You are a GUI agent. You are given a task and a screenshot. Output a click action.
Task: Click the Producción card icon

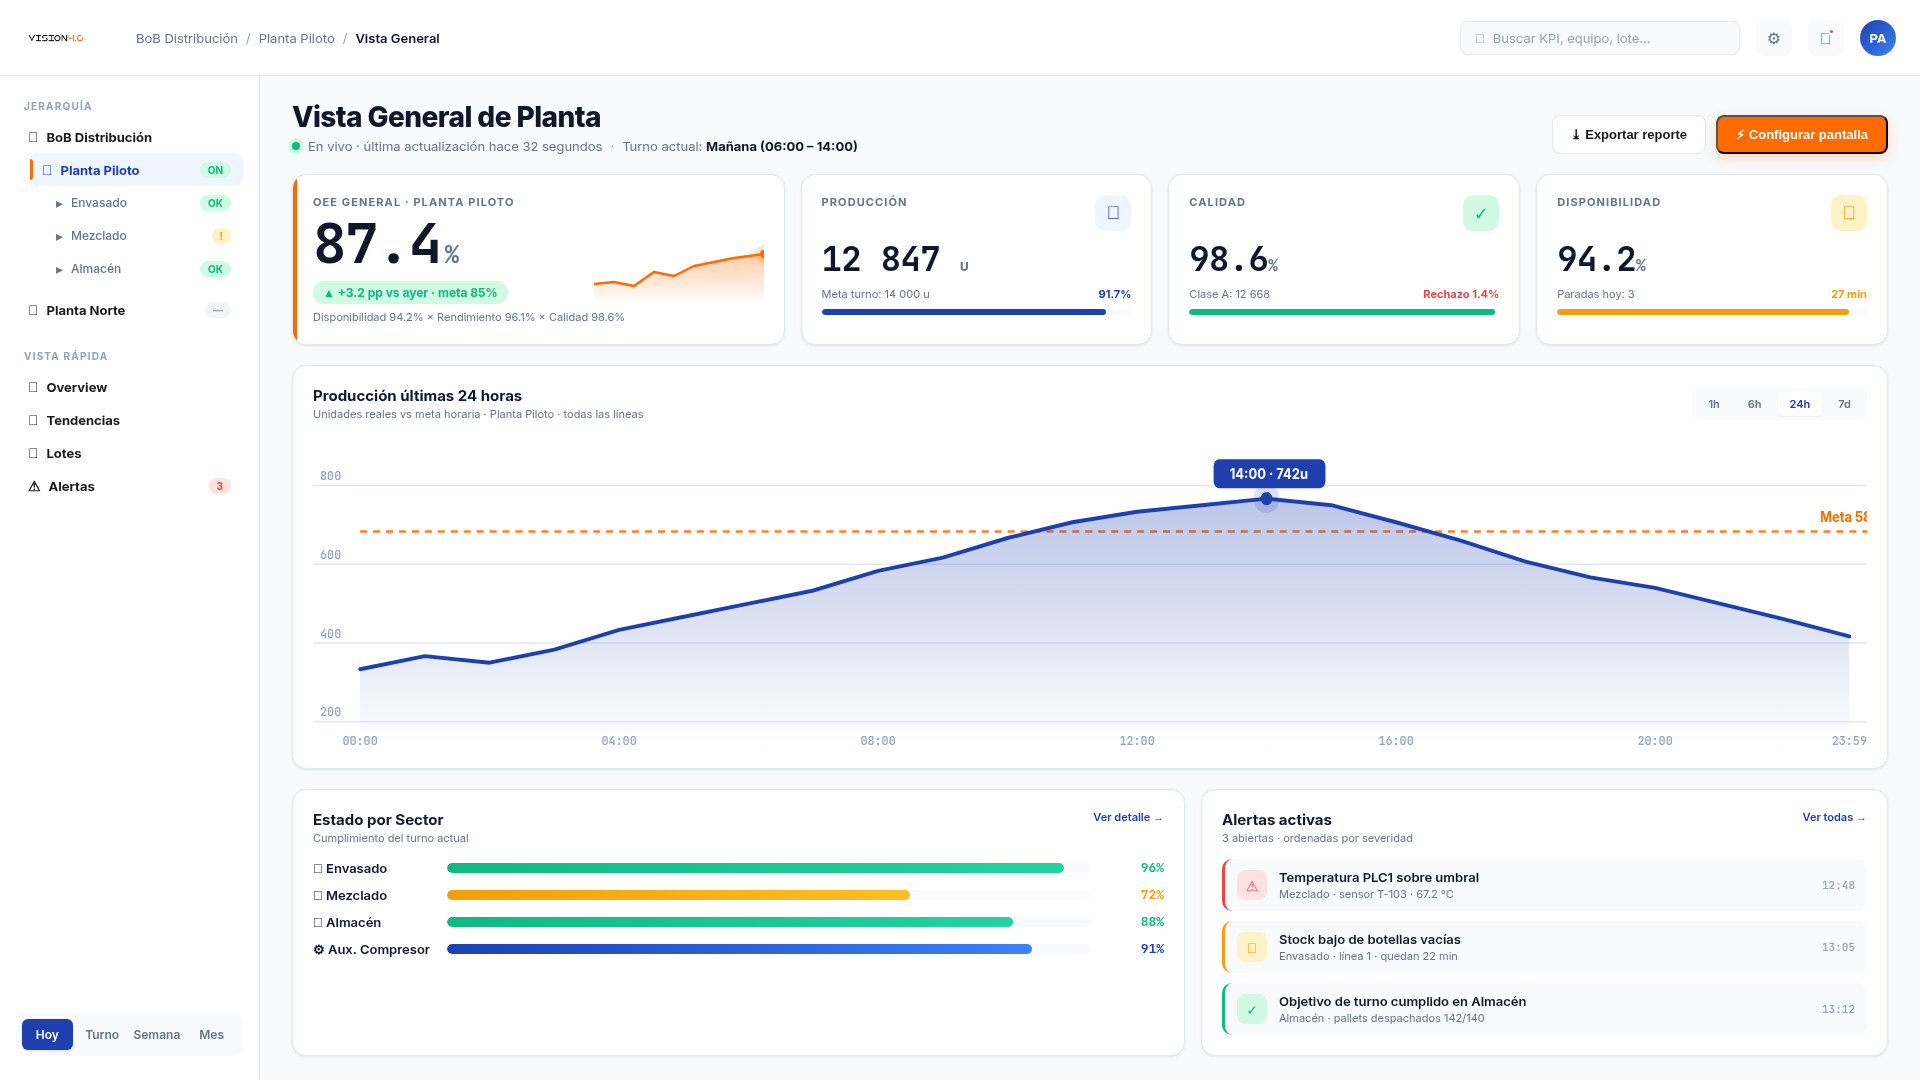tap(1113, 213)
